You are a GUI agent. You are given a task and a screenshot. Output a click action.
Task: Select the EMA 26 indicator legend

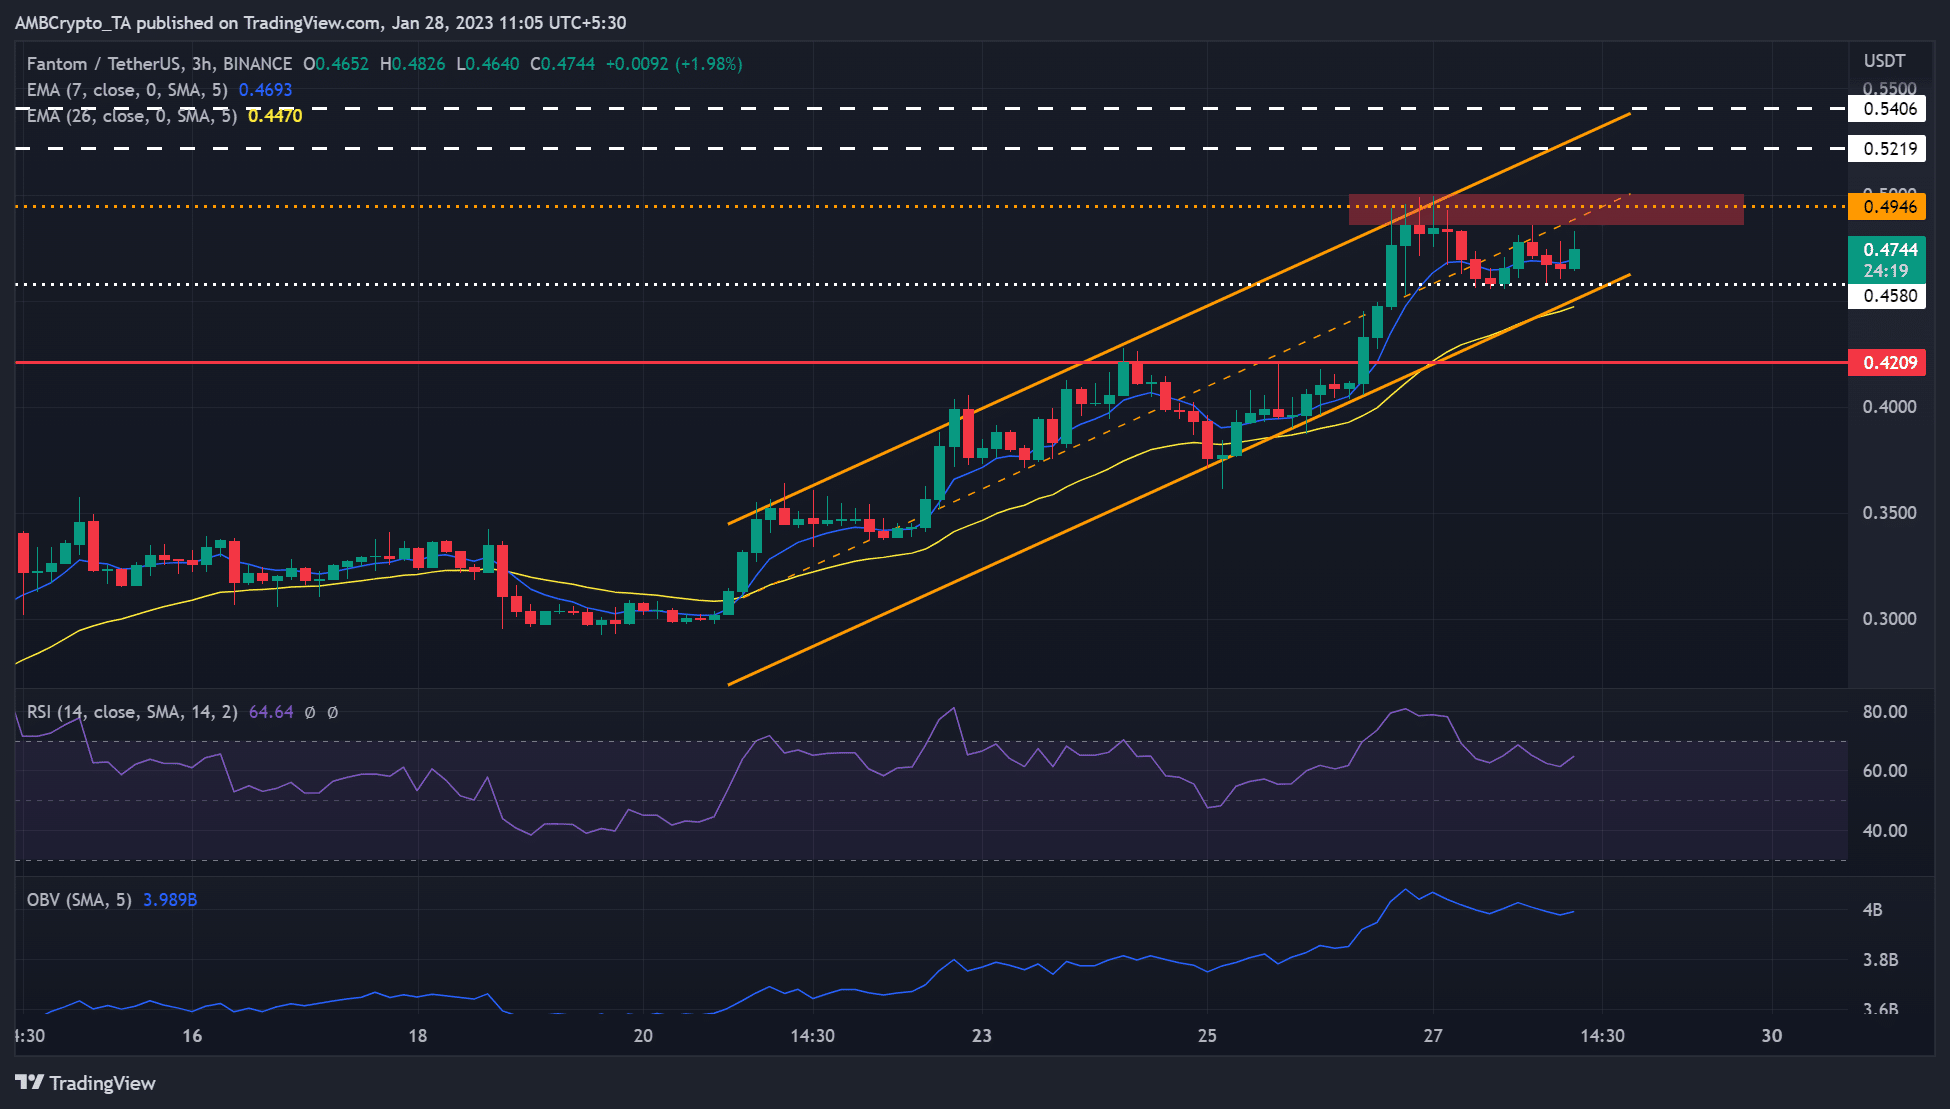coord(131,116)
